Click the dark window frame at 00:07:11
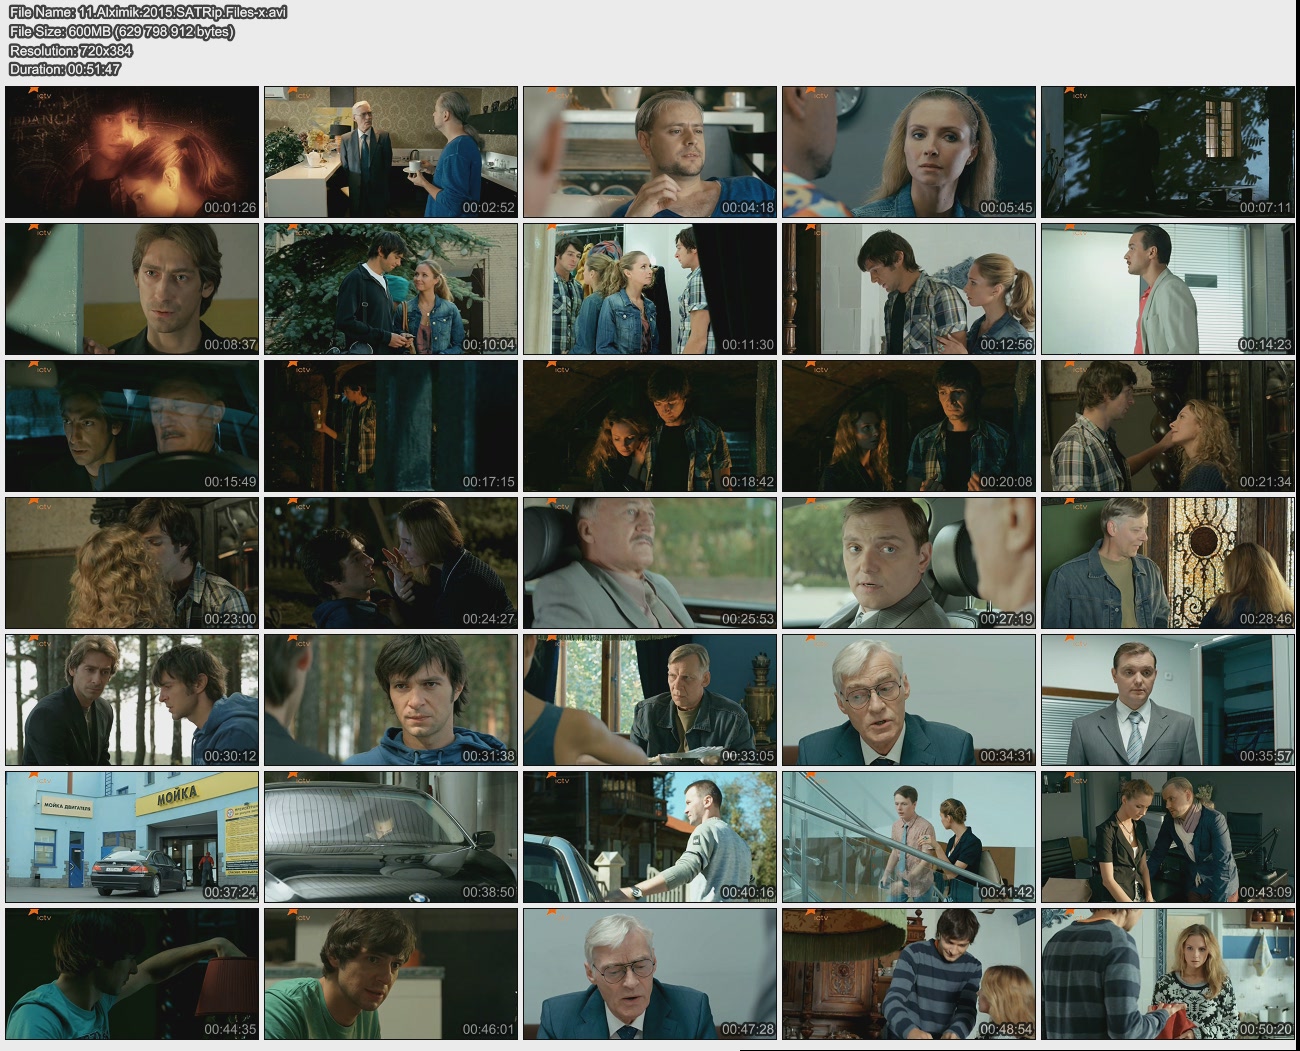Viewport: 1300px width, 1051px height. tap(1167, 152)
